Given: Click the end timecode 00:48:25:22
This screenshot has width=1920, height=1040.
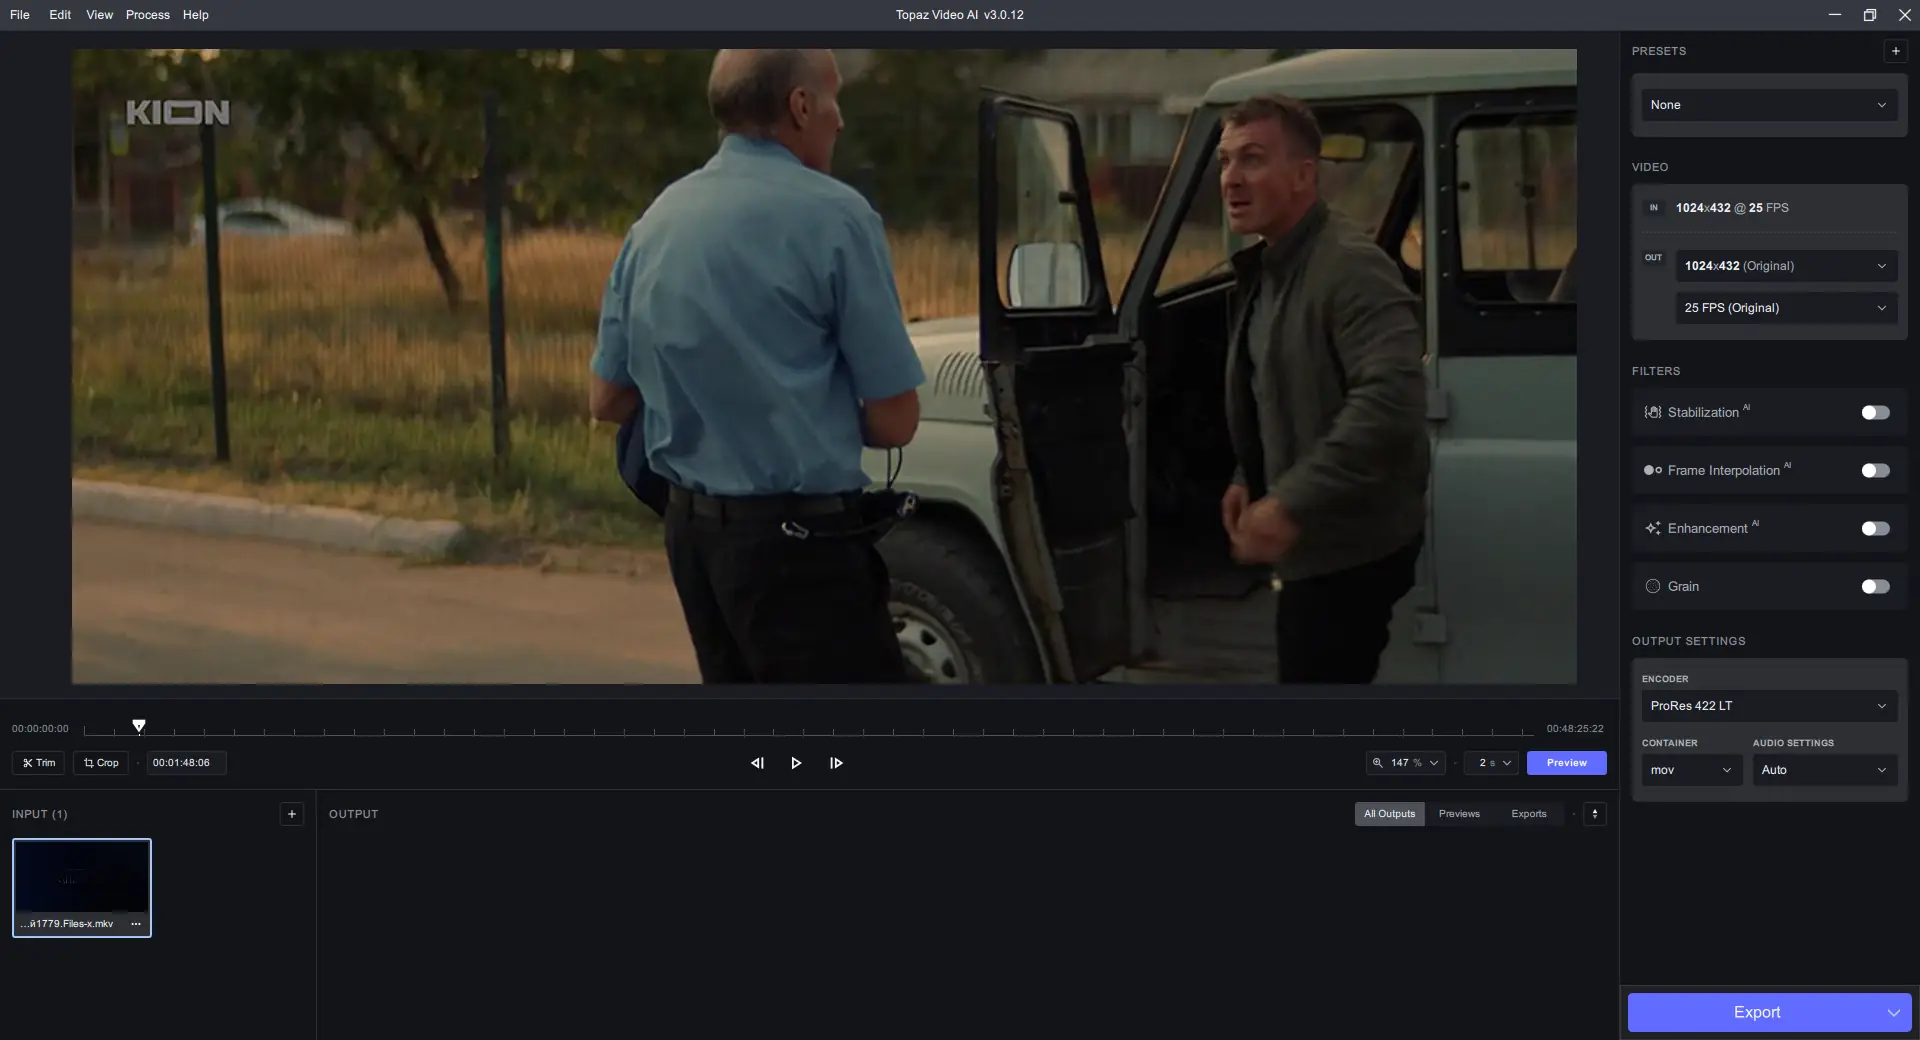Looking at the screenshot, I should 1575,729.
